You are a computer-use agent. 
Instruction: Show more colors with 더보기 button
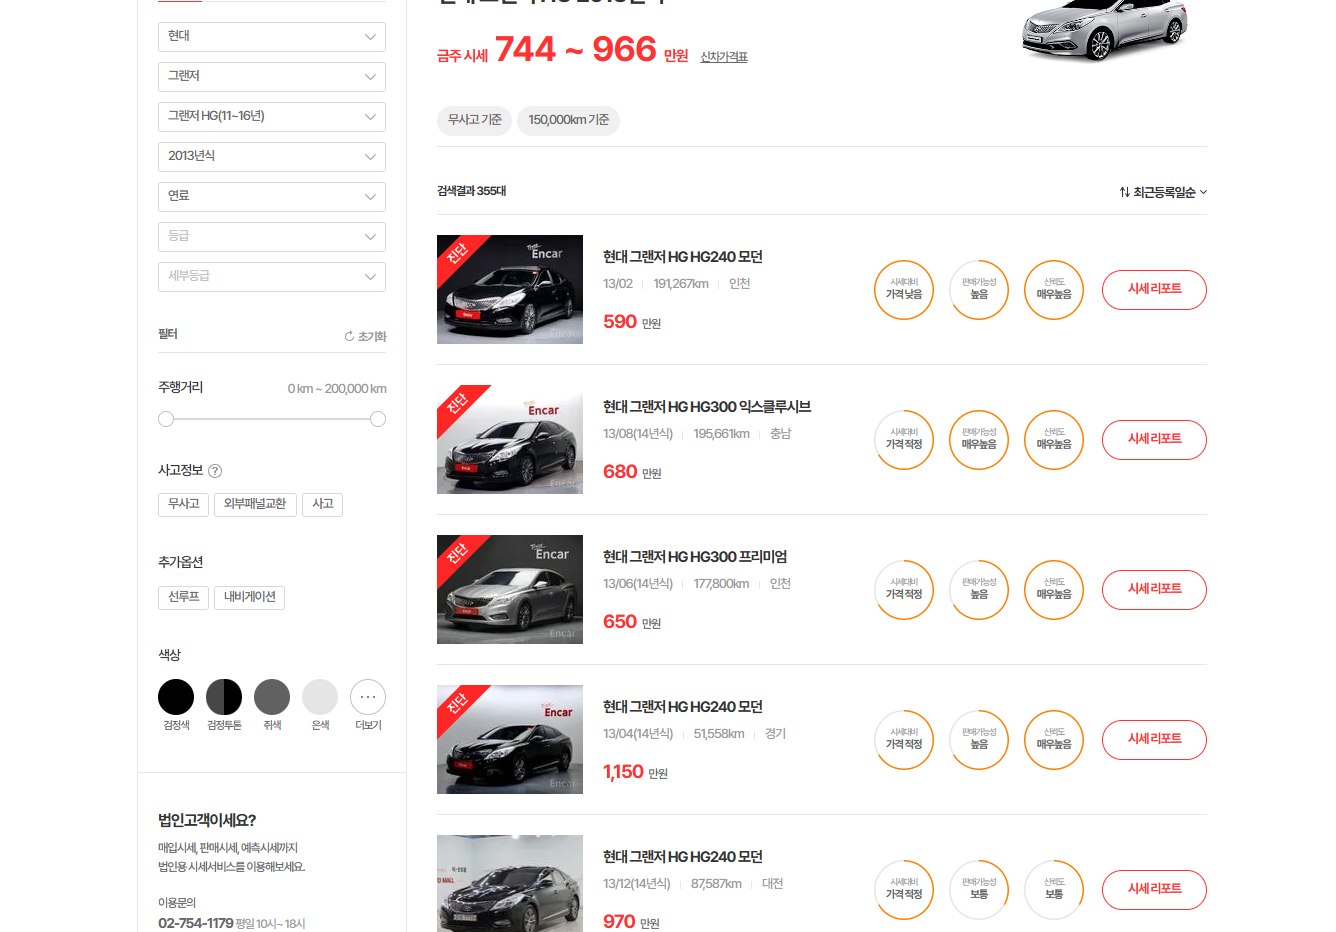(368, 697)
